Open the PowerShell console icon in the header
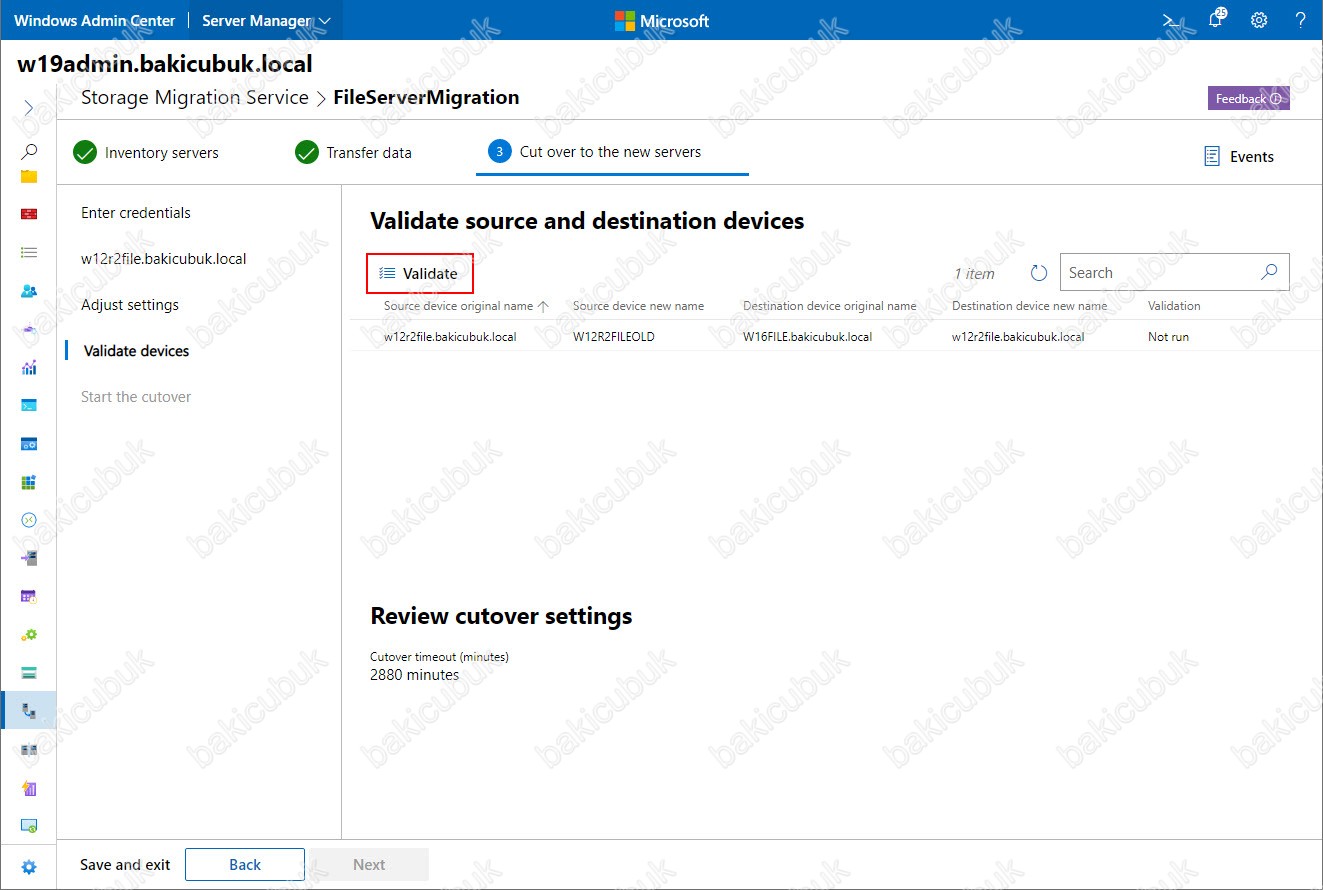 click(1171, 20)
